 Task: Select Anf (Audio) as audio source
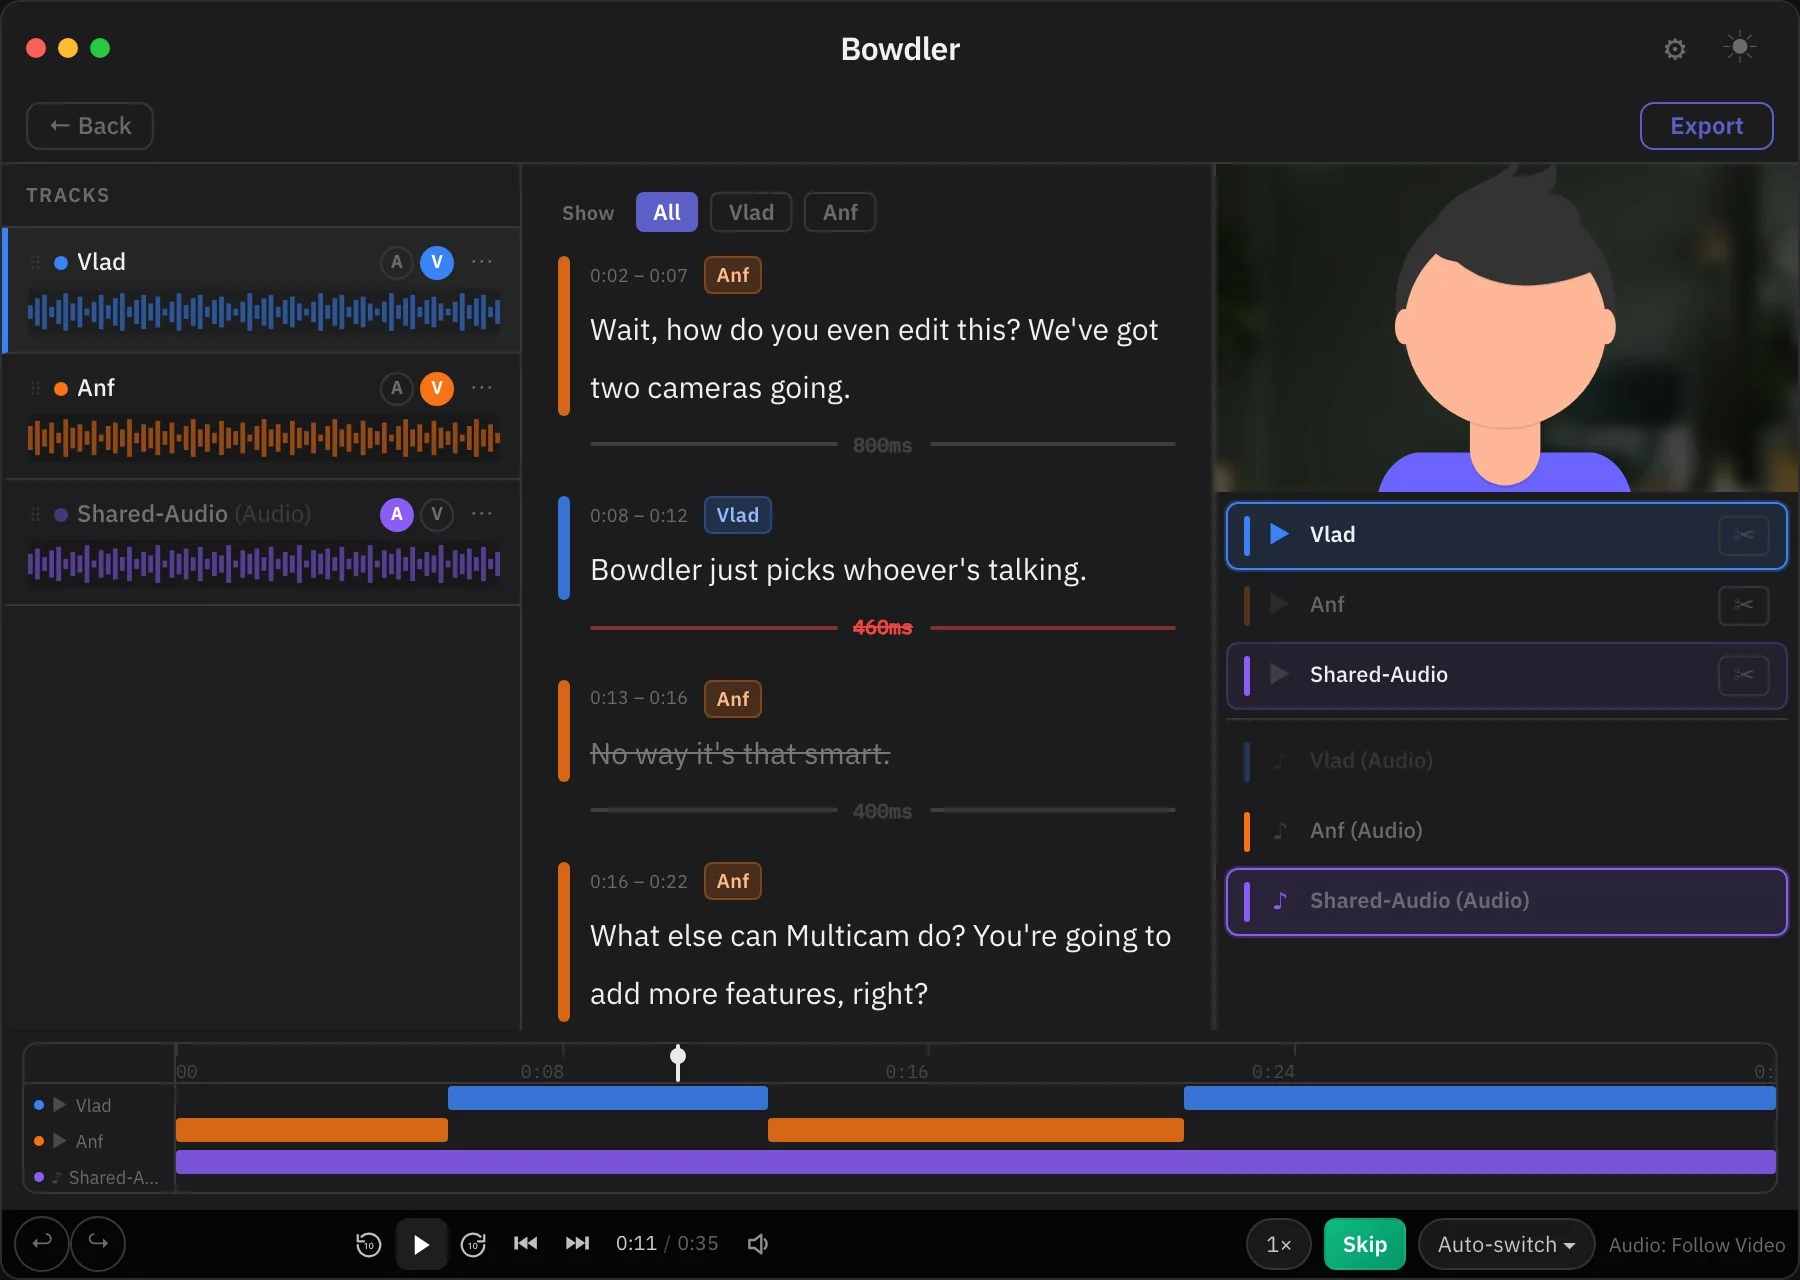(1506, 831)
